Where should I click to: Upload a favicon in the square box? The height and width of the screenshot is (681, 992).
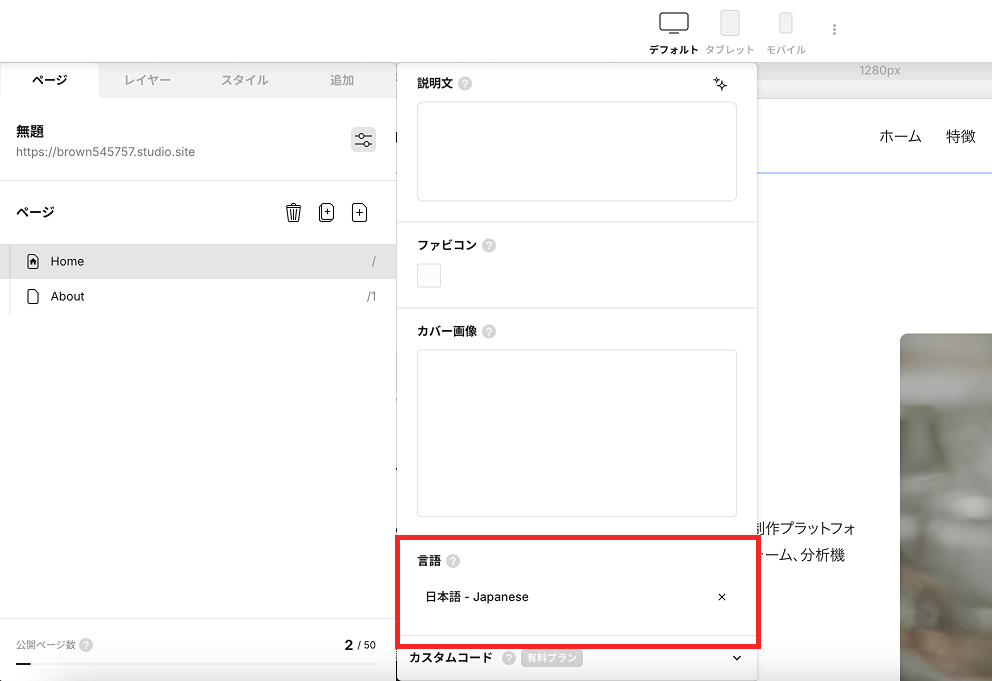click(429, 276)
